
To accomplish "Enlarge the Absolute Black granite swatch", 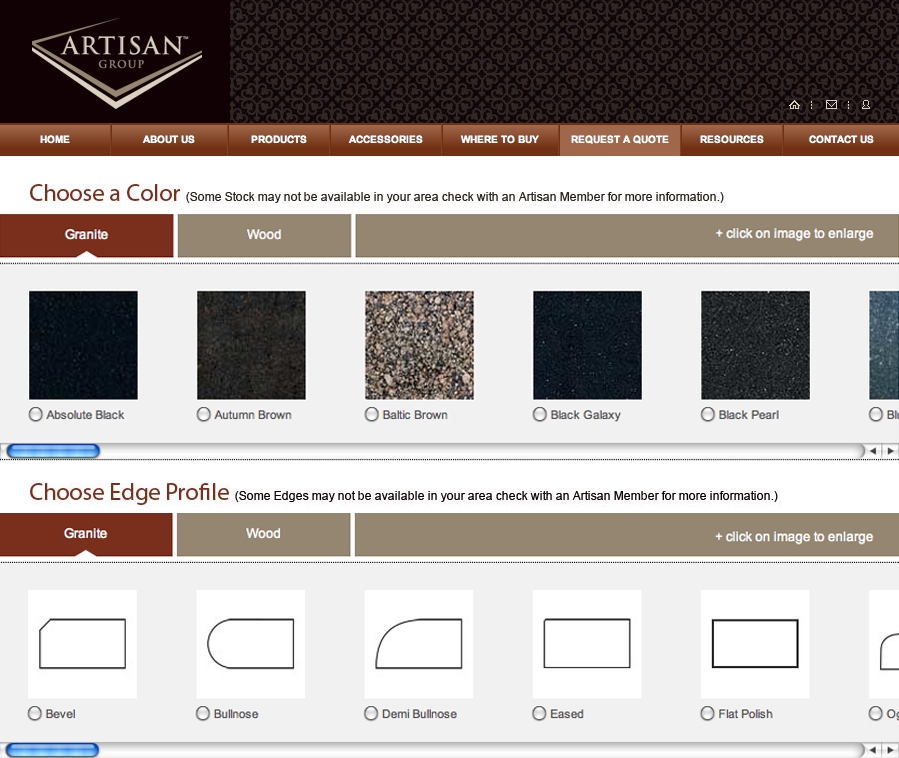I will tap(83, 345).
